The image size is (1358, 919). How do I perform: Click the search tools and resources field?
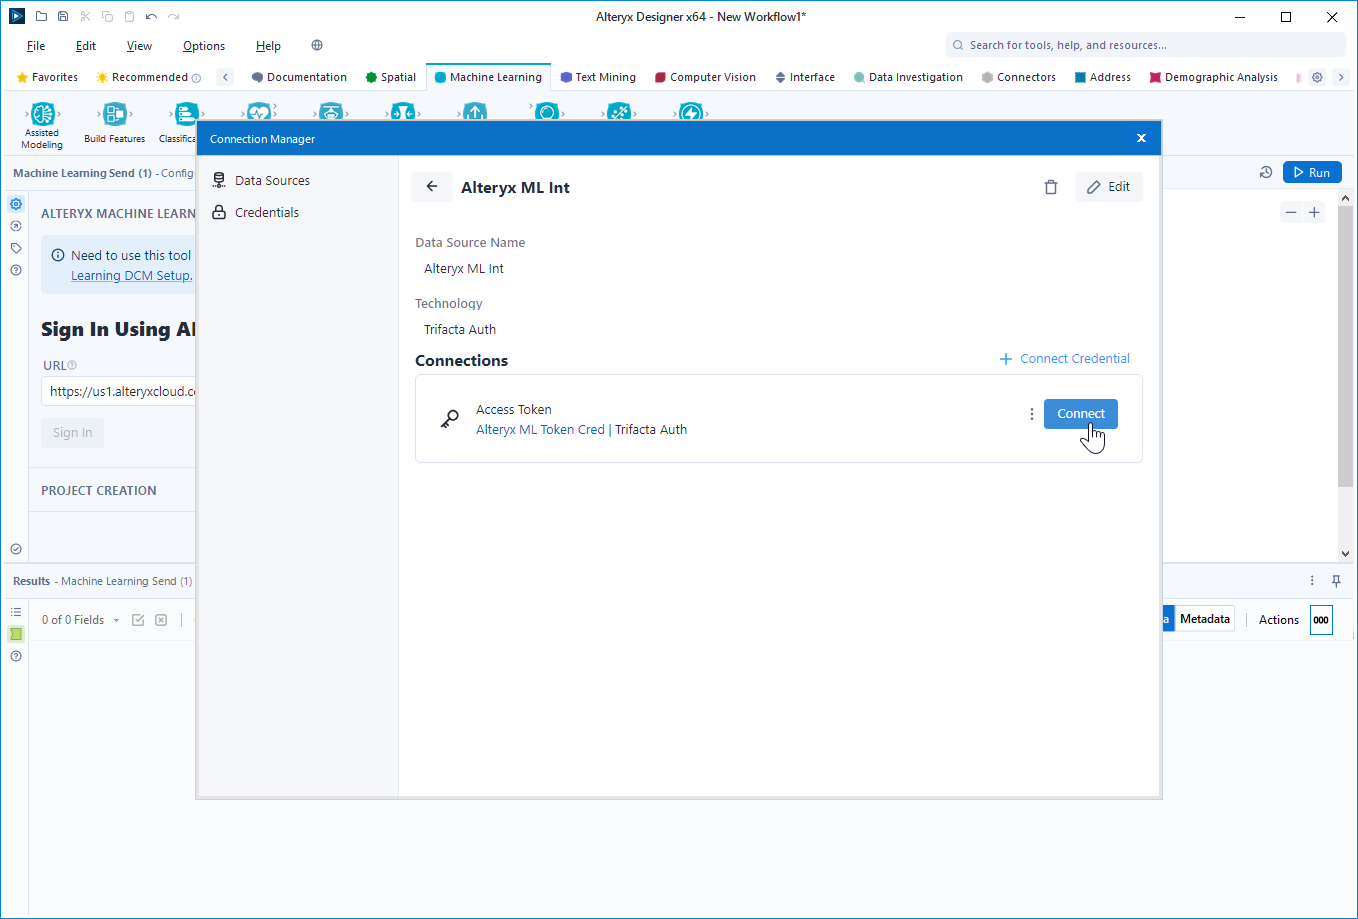point(1143,45)
